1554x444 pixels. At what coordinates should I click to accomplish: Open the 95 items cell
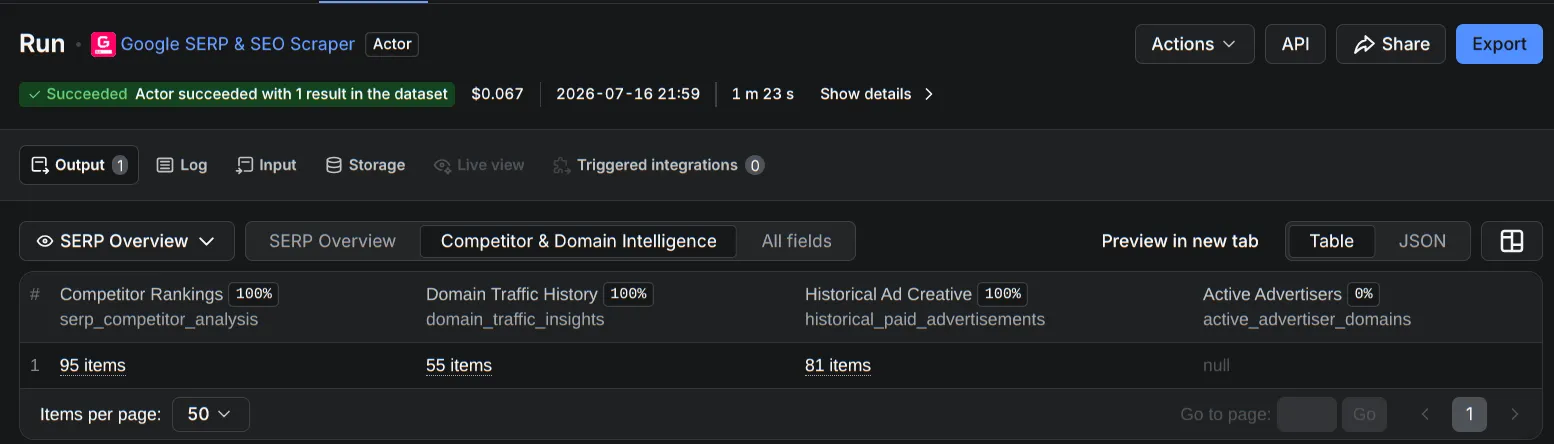click(93, 365)
